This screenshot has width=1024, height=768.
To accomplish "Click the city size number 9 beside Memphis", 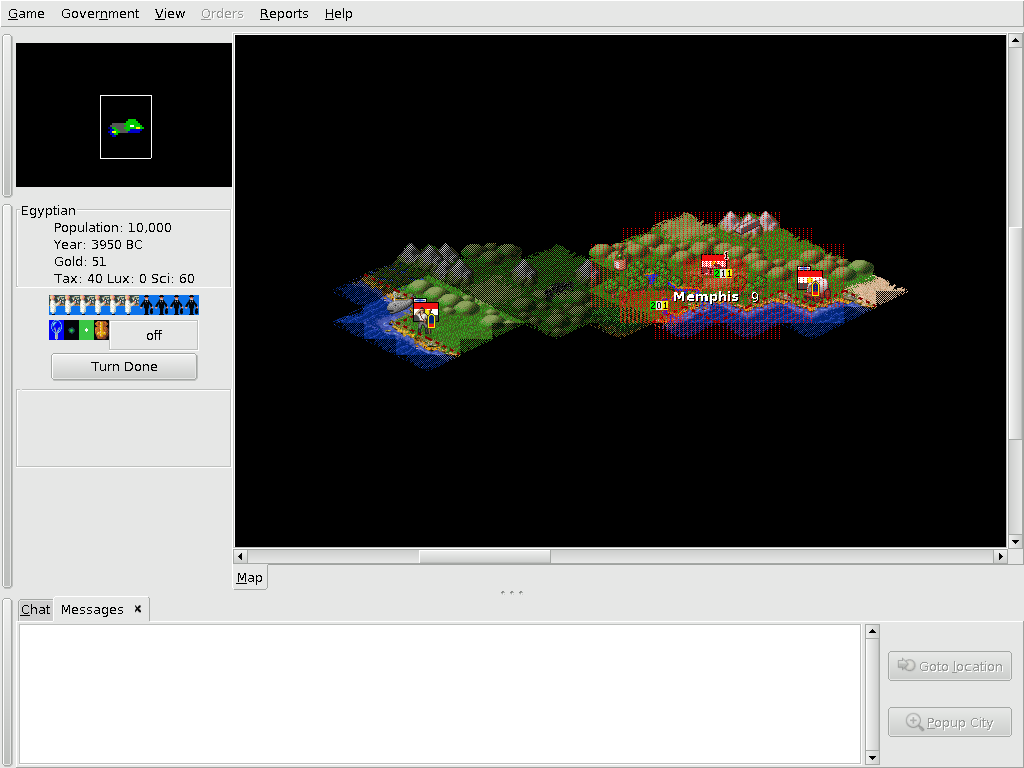I will pos(755,296).
